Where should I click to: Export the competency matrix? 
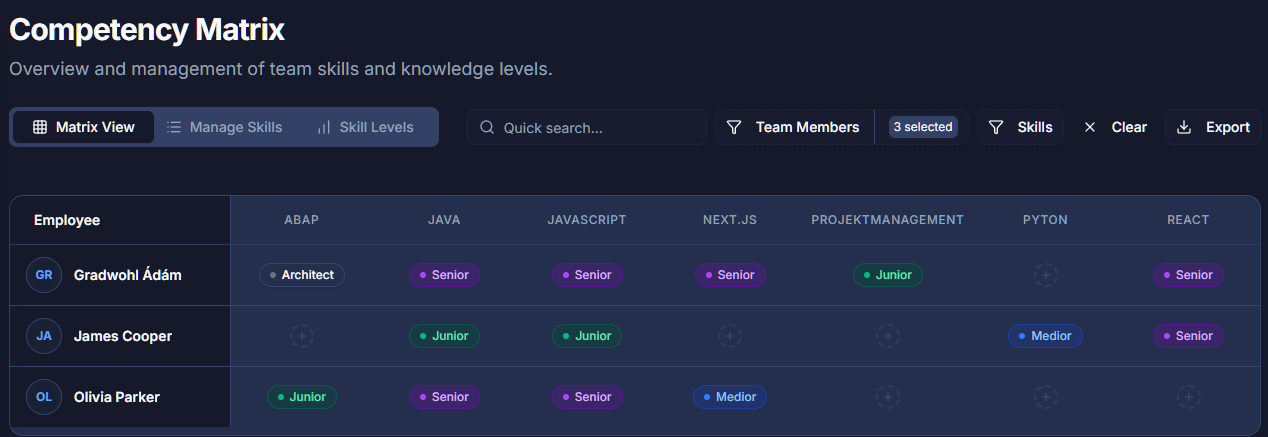point(1213,127)
